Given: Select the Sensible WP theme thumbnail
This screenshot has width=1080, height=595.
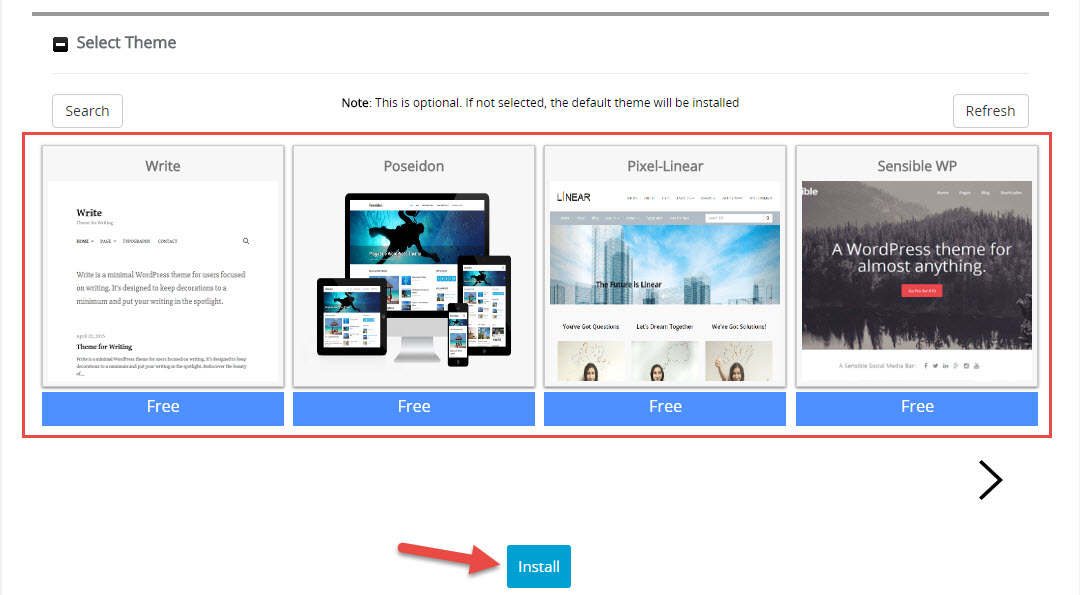Looking at the screenshot, I should [917, 282].
